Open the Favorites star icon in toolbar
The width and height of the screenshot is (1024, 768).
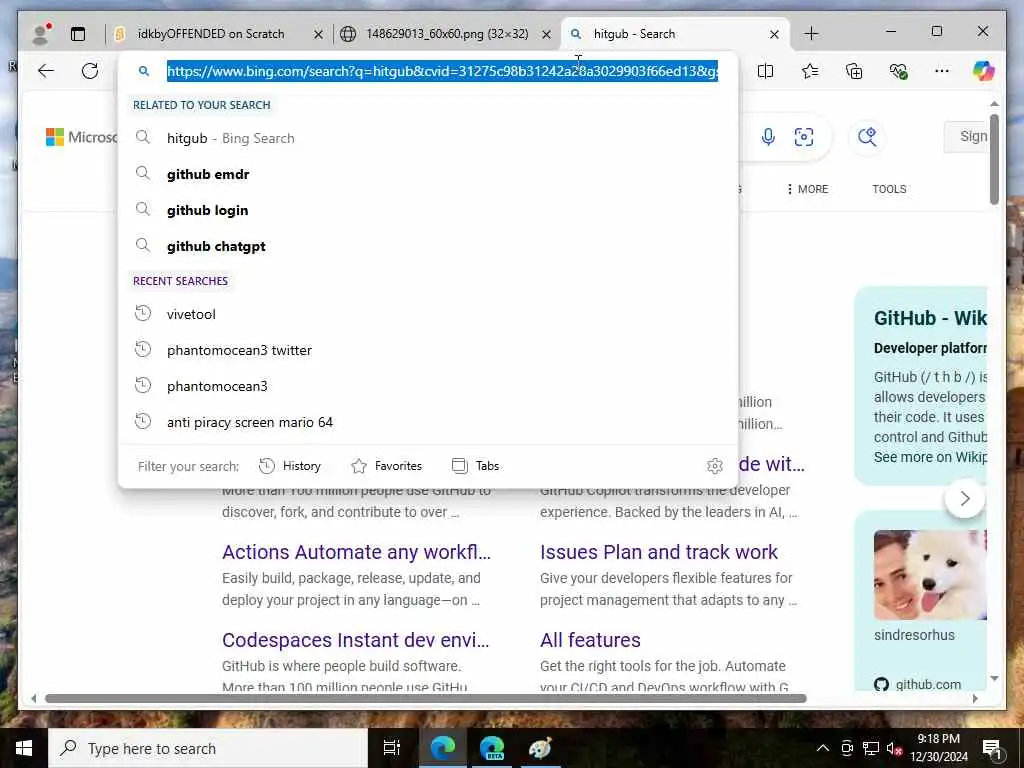point(810,71)
